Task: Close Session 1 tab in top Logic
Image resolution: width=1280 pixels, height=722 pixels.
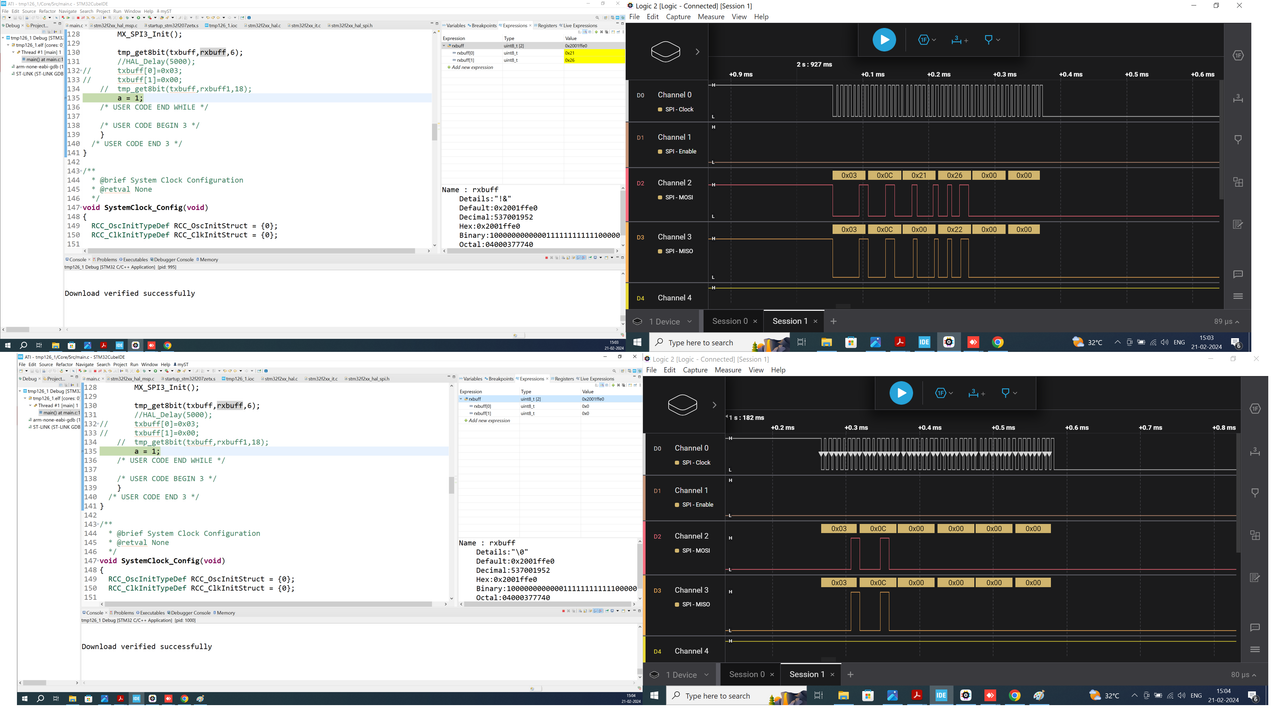Action: click(815, 321)
